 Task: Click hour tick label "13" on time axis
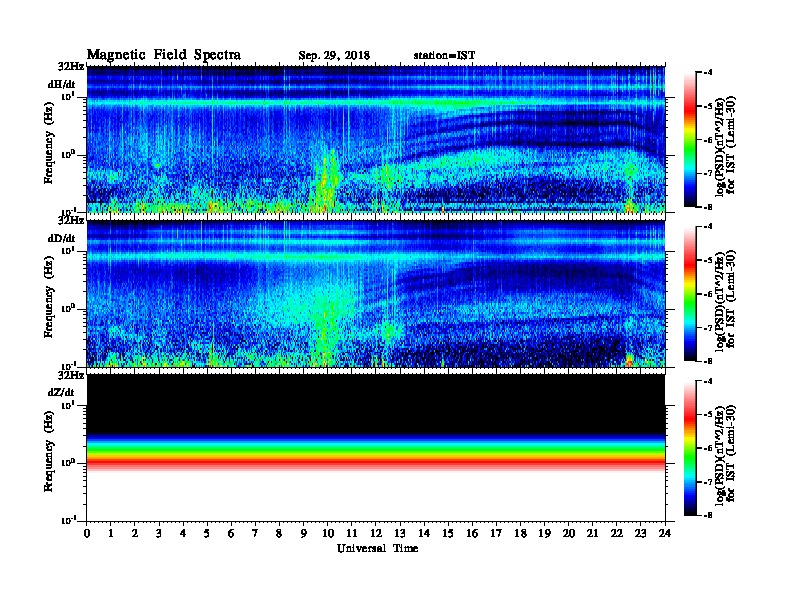[400, 533]
